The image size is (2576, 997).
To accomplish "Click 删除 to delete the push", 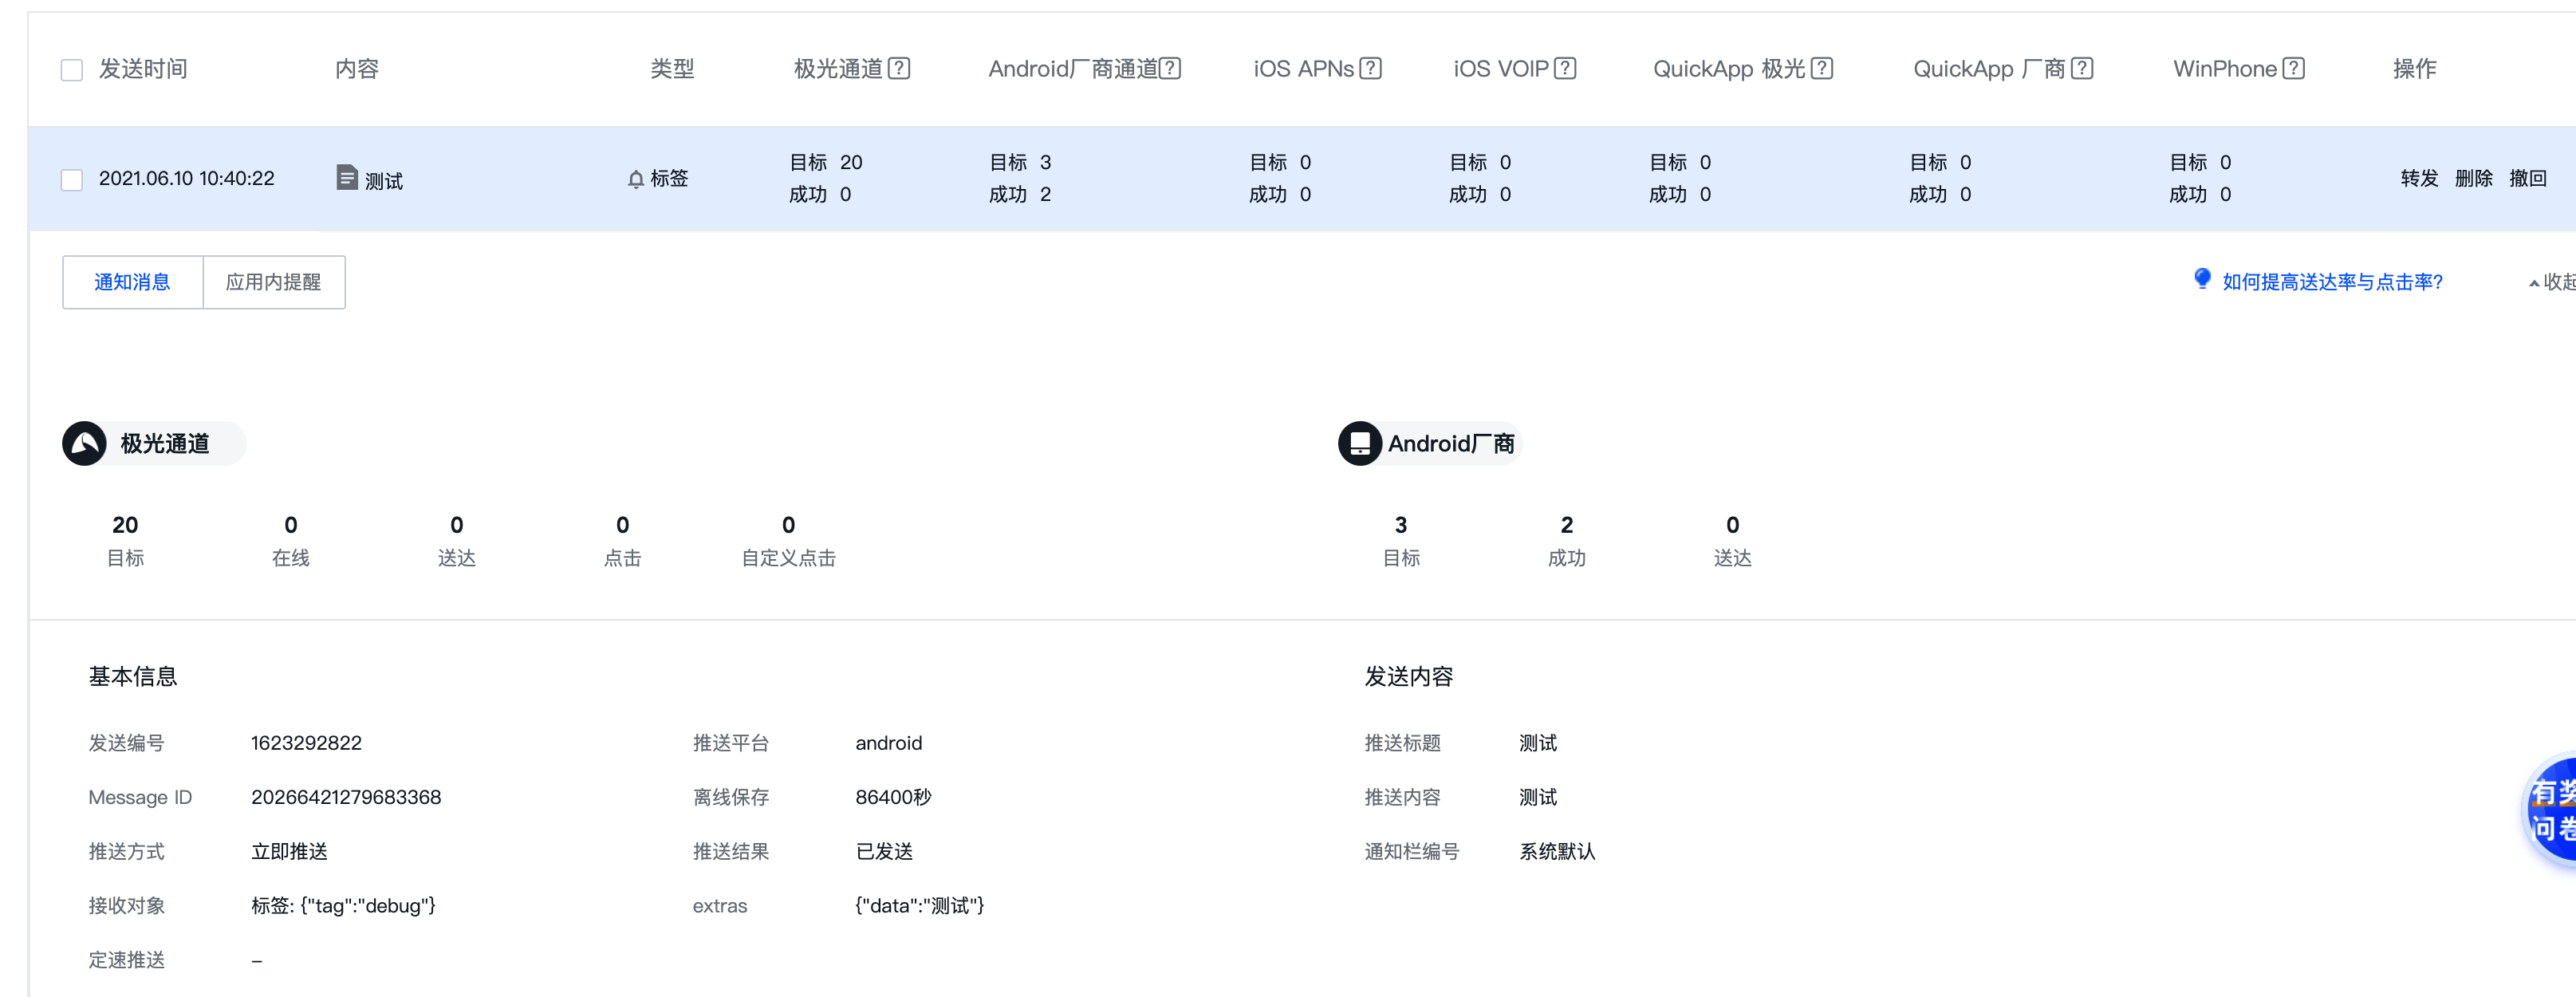I will coord(2473,178).
